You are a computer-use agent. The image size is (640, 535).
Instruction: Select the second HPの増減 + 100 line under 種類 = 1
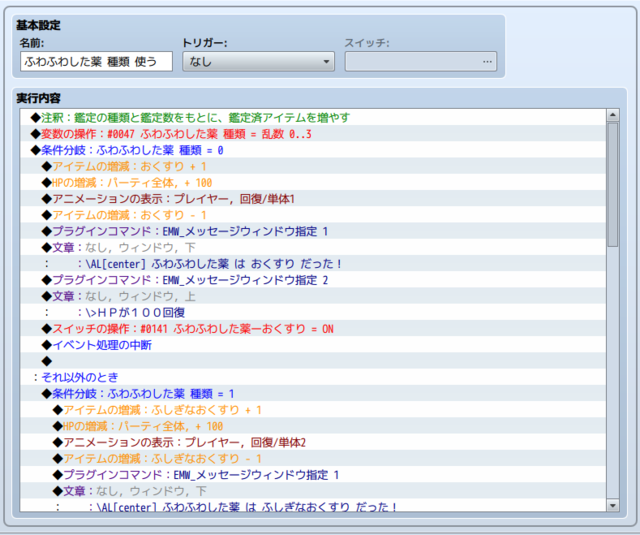pos(313,426)
